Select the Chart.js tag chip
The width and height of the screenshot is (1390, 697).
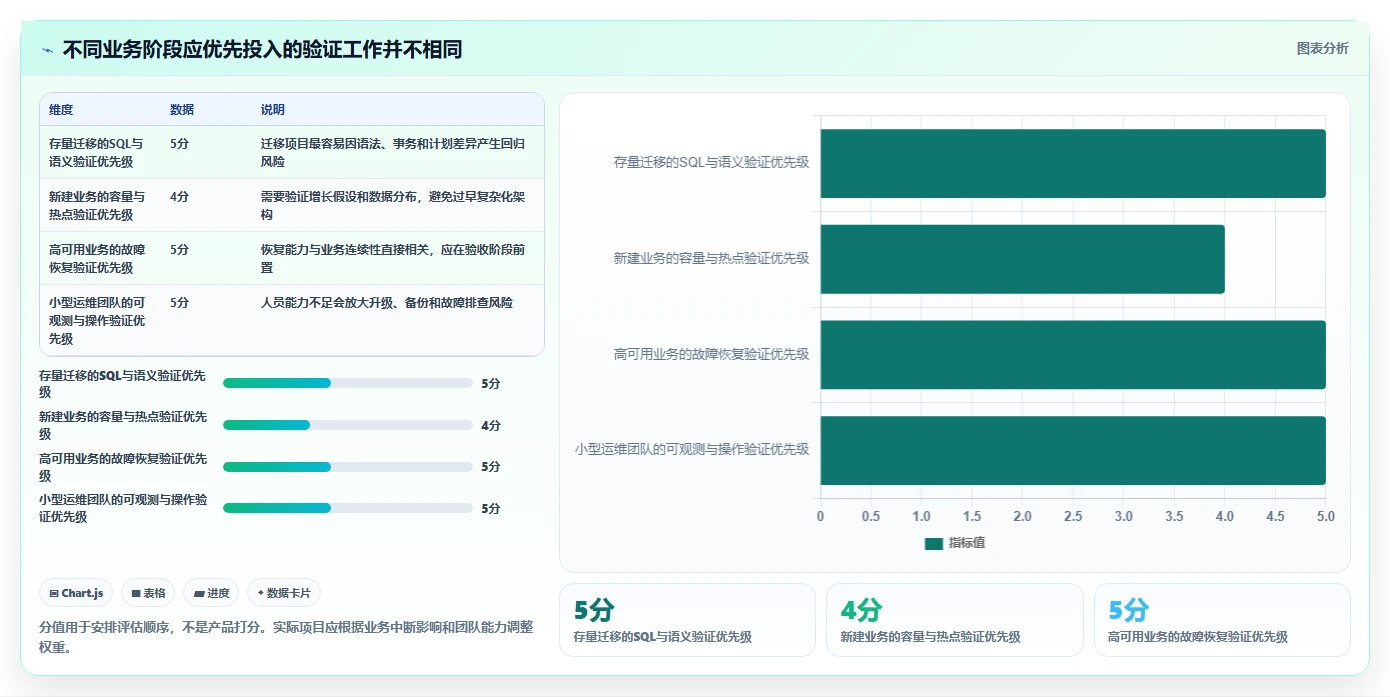[x=77, y=593]
